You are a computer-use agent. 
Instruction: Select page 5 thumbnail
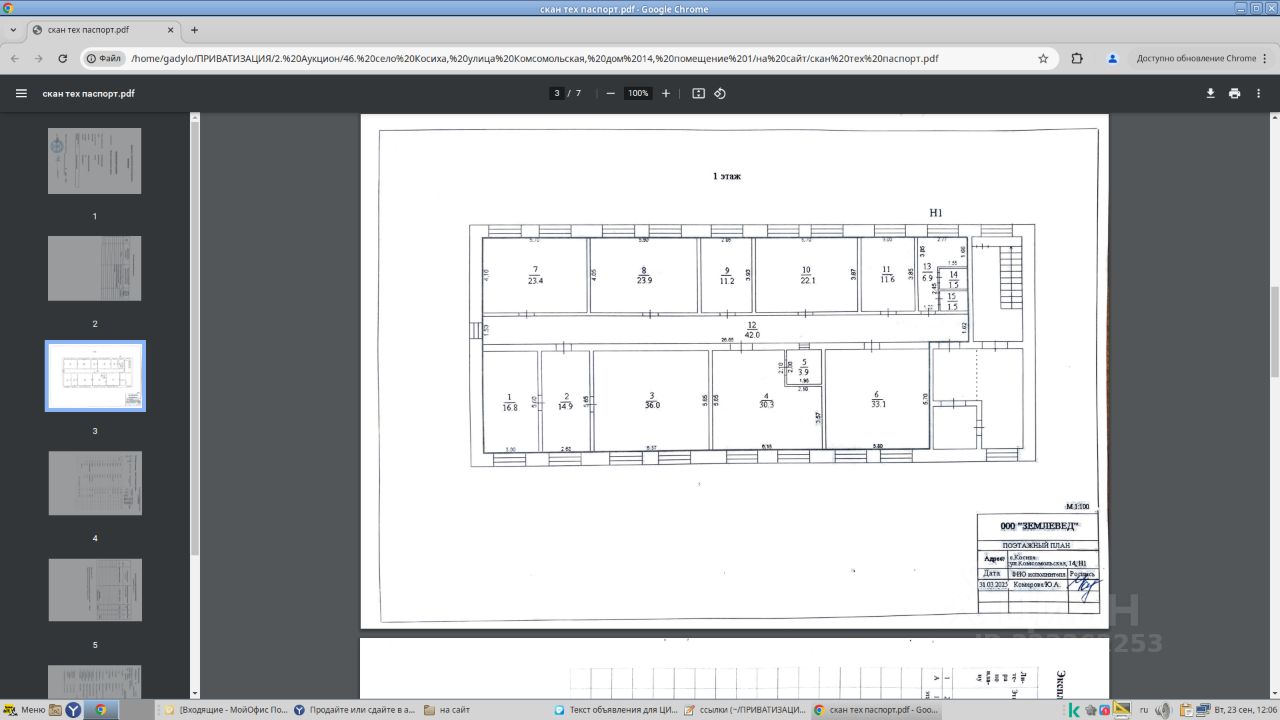[x=95, y=590]
